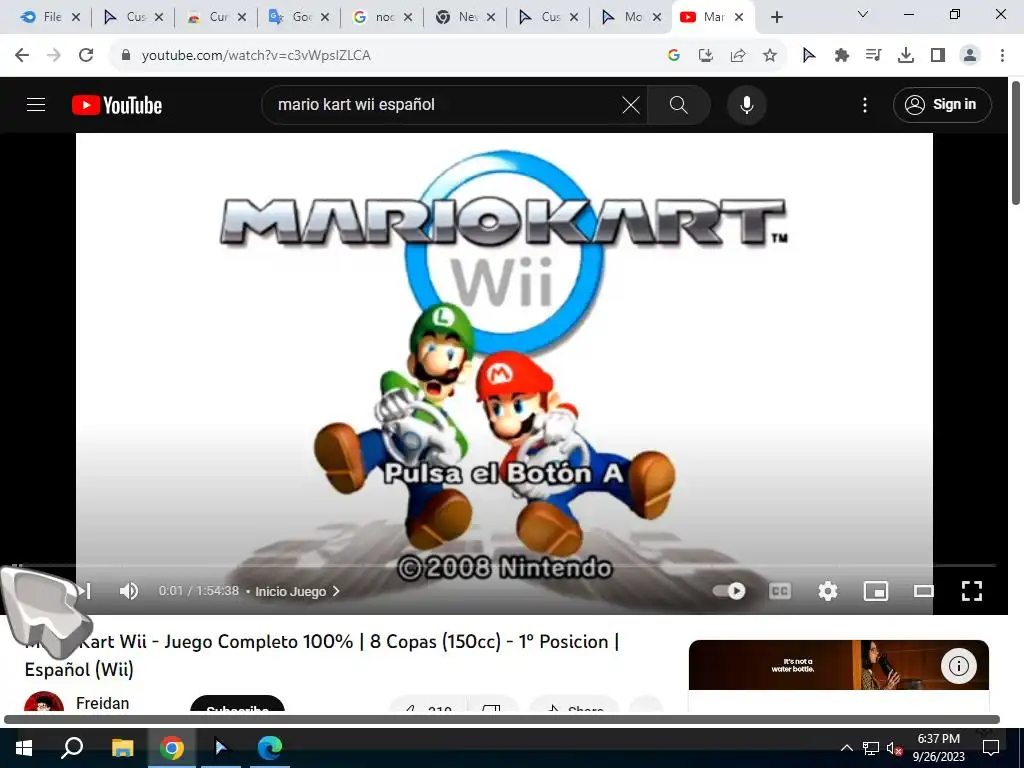Open YouTube settings three-dot menu

865,104
